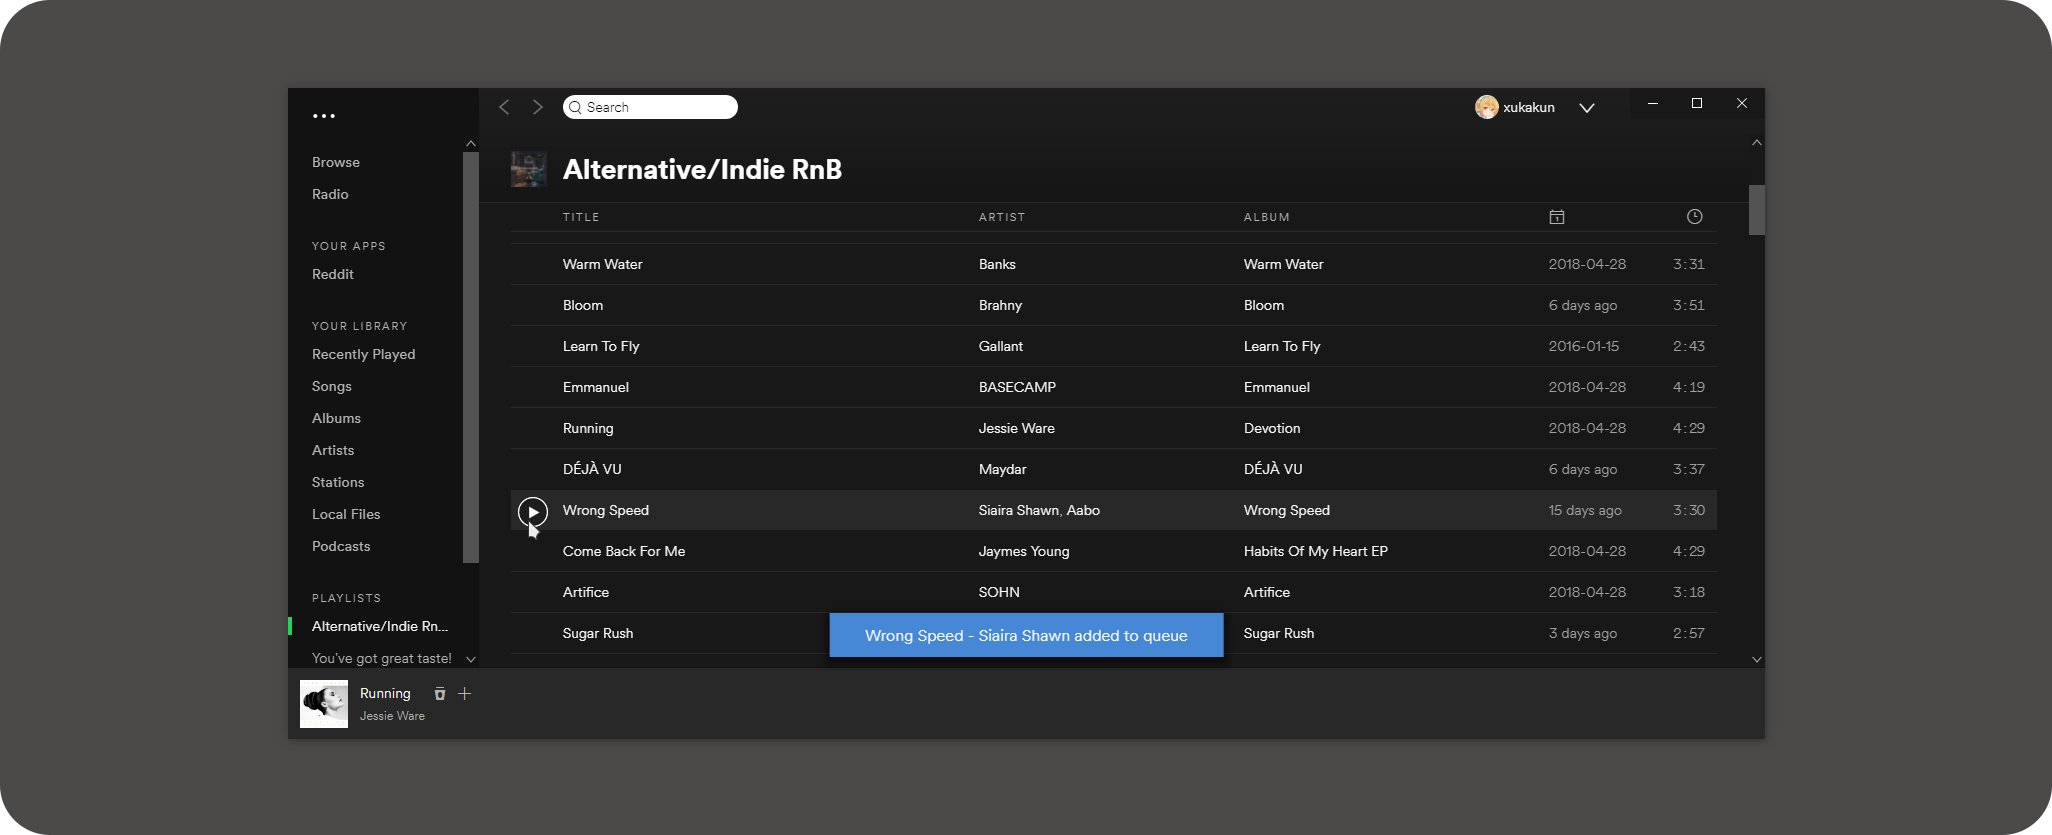Image resolution: width=2052 pixels, height=835 pixels.
Task: Click the trash icon next to Running
Action: point(439,694)
